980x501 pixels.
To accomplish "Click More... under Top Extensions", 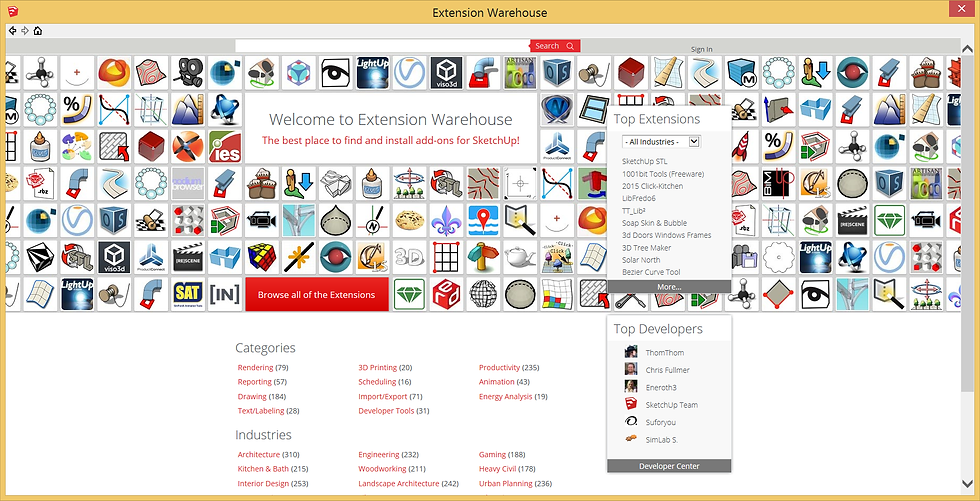I will pyautogui.click(x=669, y=287).
